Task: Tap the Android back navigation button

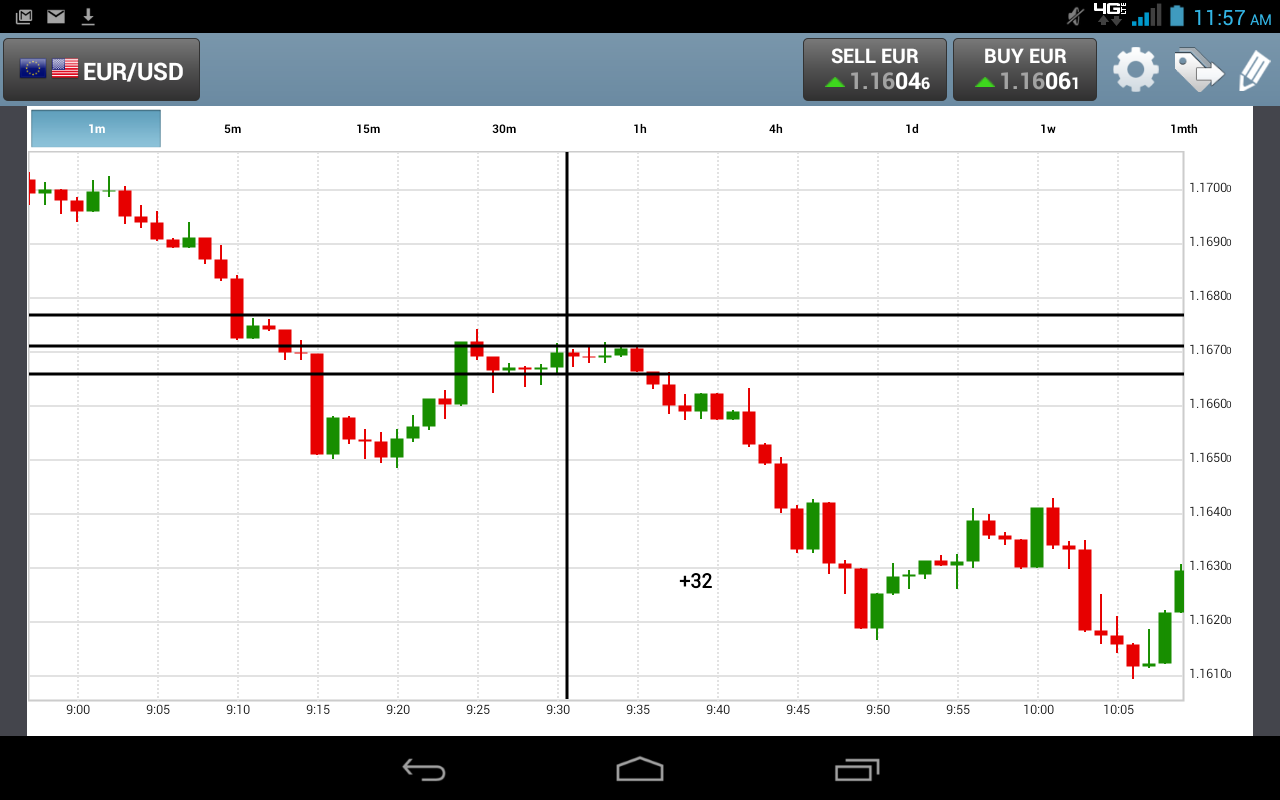Action: pyautogui.click(x=424, y=769)
